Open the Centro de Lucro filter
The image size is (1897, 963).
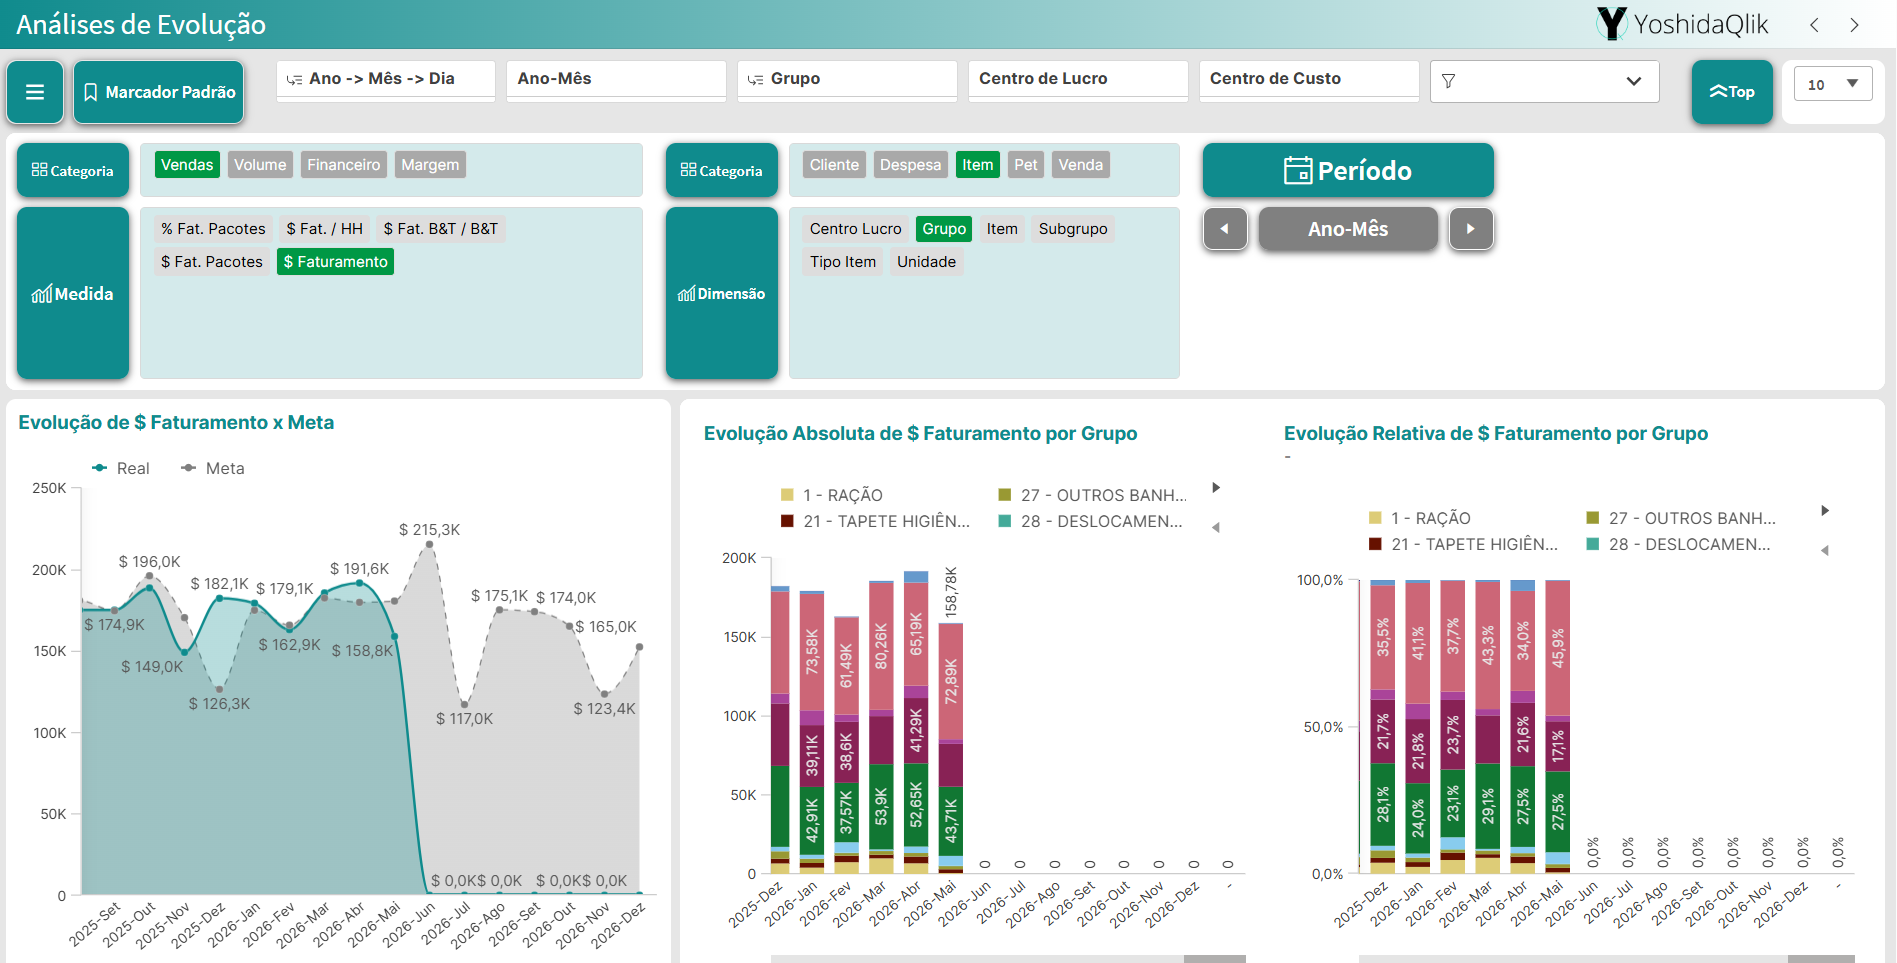pyautogui.click(x=1078, y=79)
